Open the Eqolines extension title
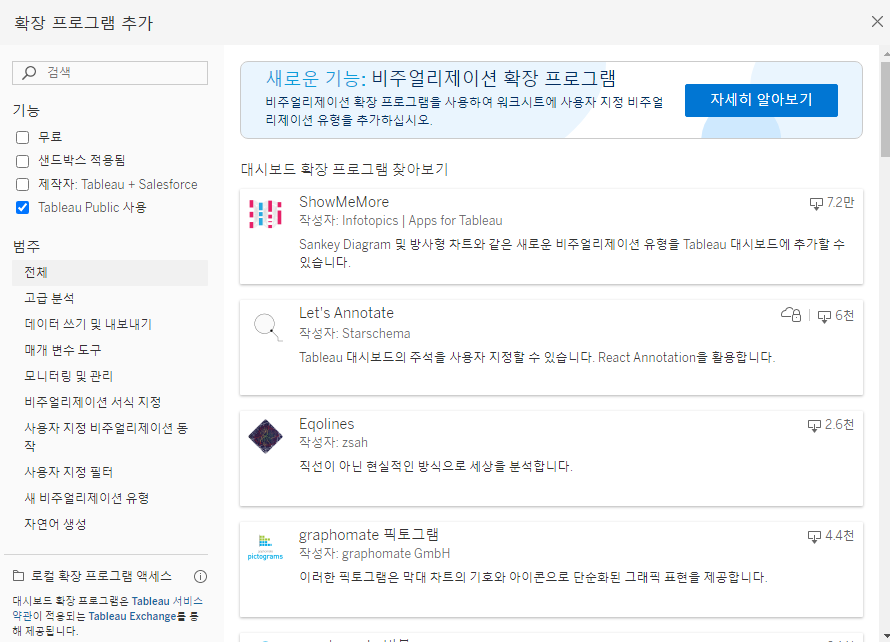Screen dimensions: 890x642 pos(326,424)
